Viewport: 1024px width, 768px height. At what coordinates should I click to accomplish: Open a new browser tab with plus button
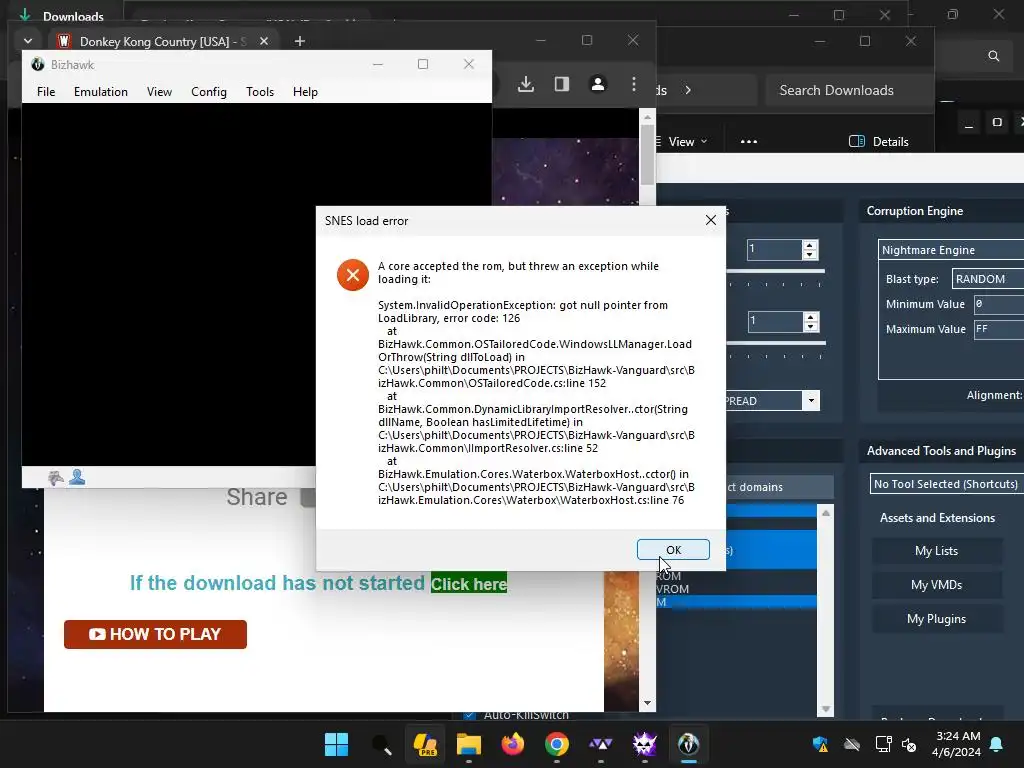300,41
